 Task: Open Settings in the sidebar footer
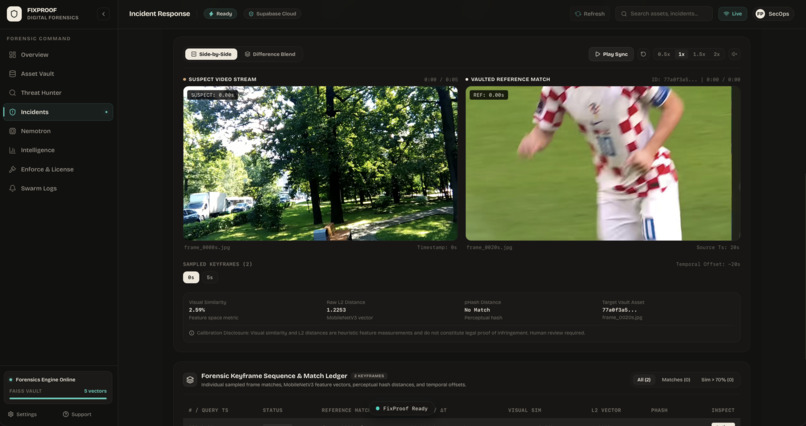click(x=22, y=414)
